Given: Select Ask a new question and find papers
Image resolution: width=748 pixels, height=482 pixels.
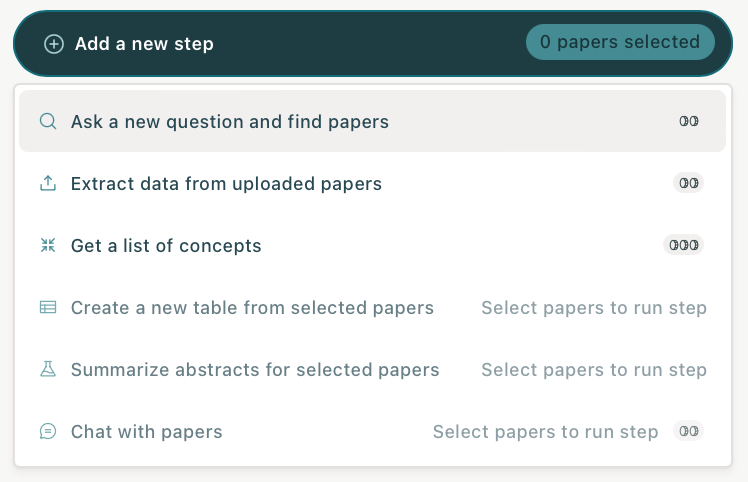Looking at the screenshot, I should [229, 122].
